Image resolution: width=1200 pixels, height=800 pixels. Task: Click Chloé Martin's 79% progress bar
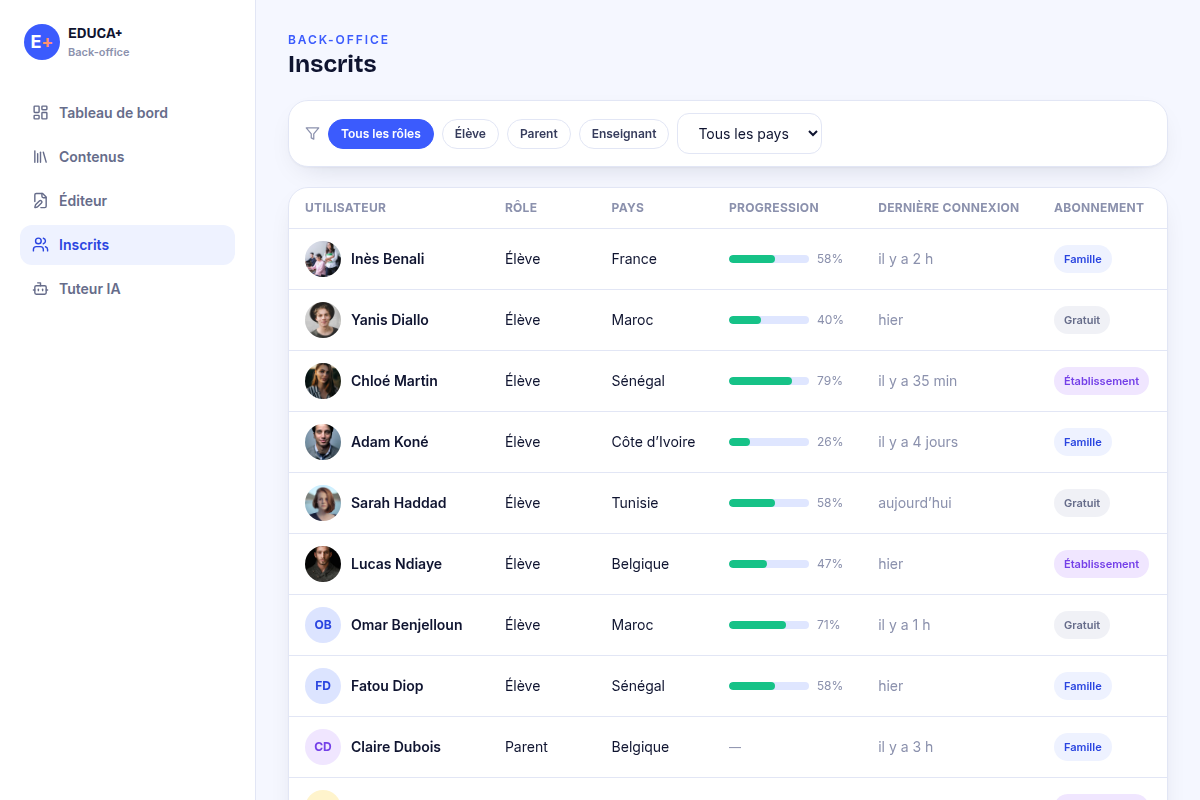[769, 381]
